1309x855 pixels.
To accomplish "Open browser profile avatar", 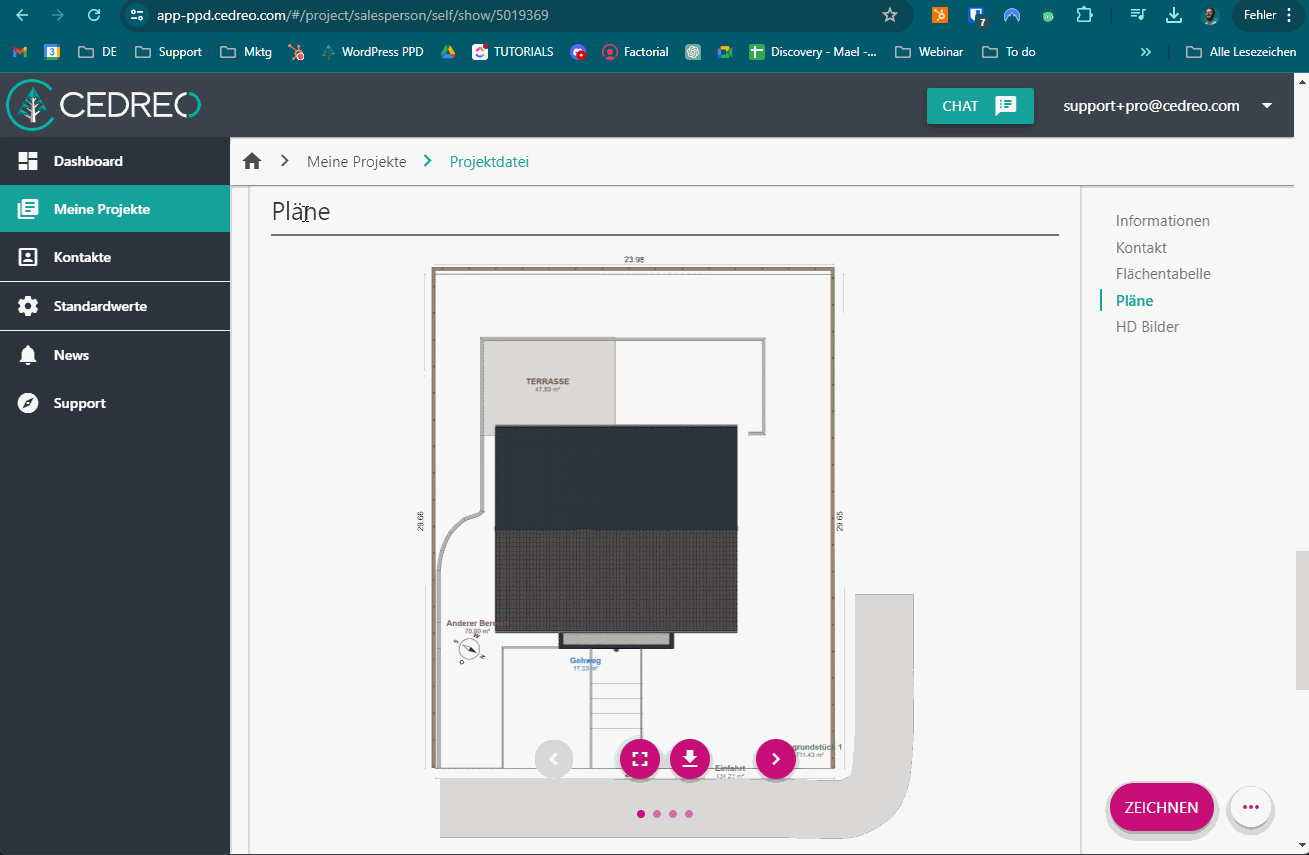I will (x=1210, y=15).
